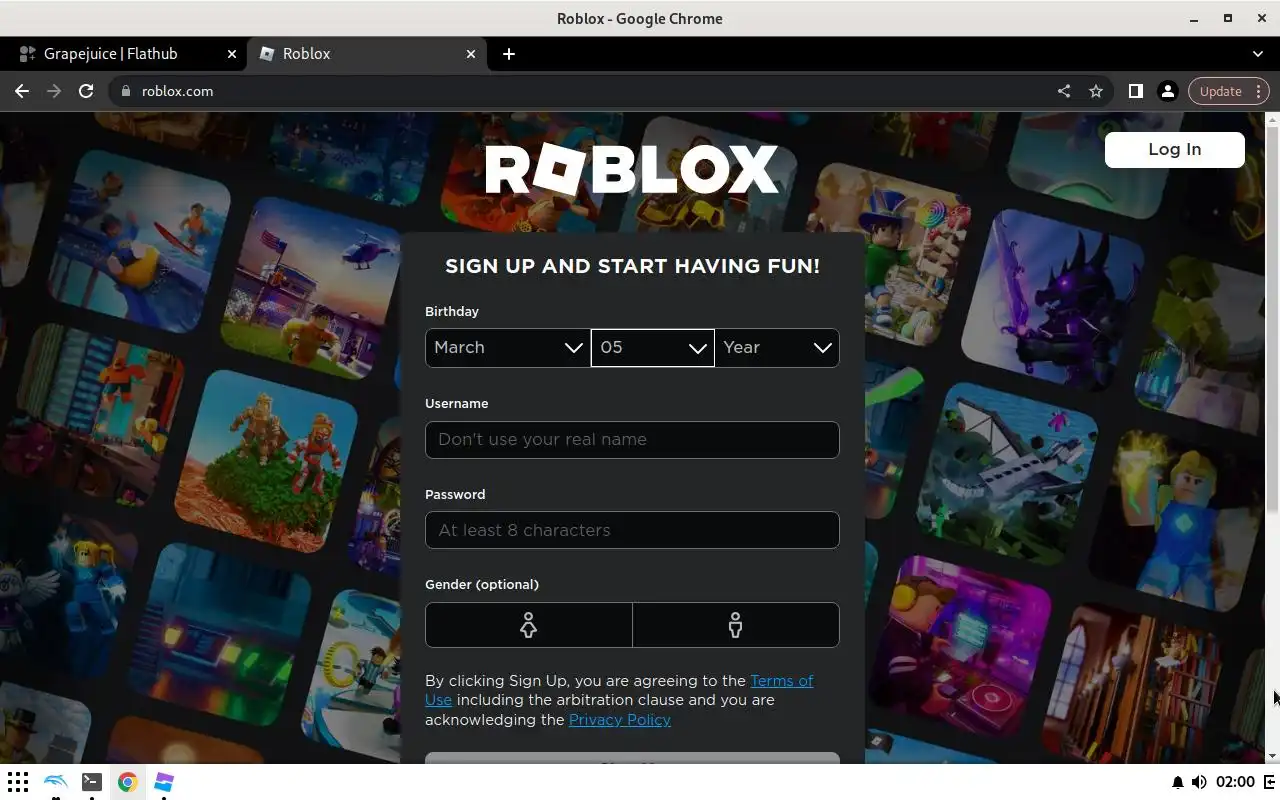Open the birthday Year dropdown

coord(777,348)
